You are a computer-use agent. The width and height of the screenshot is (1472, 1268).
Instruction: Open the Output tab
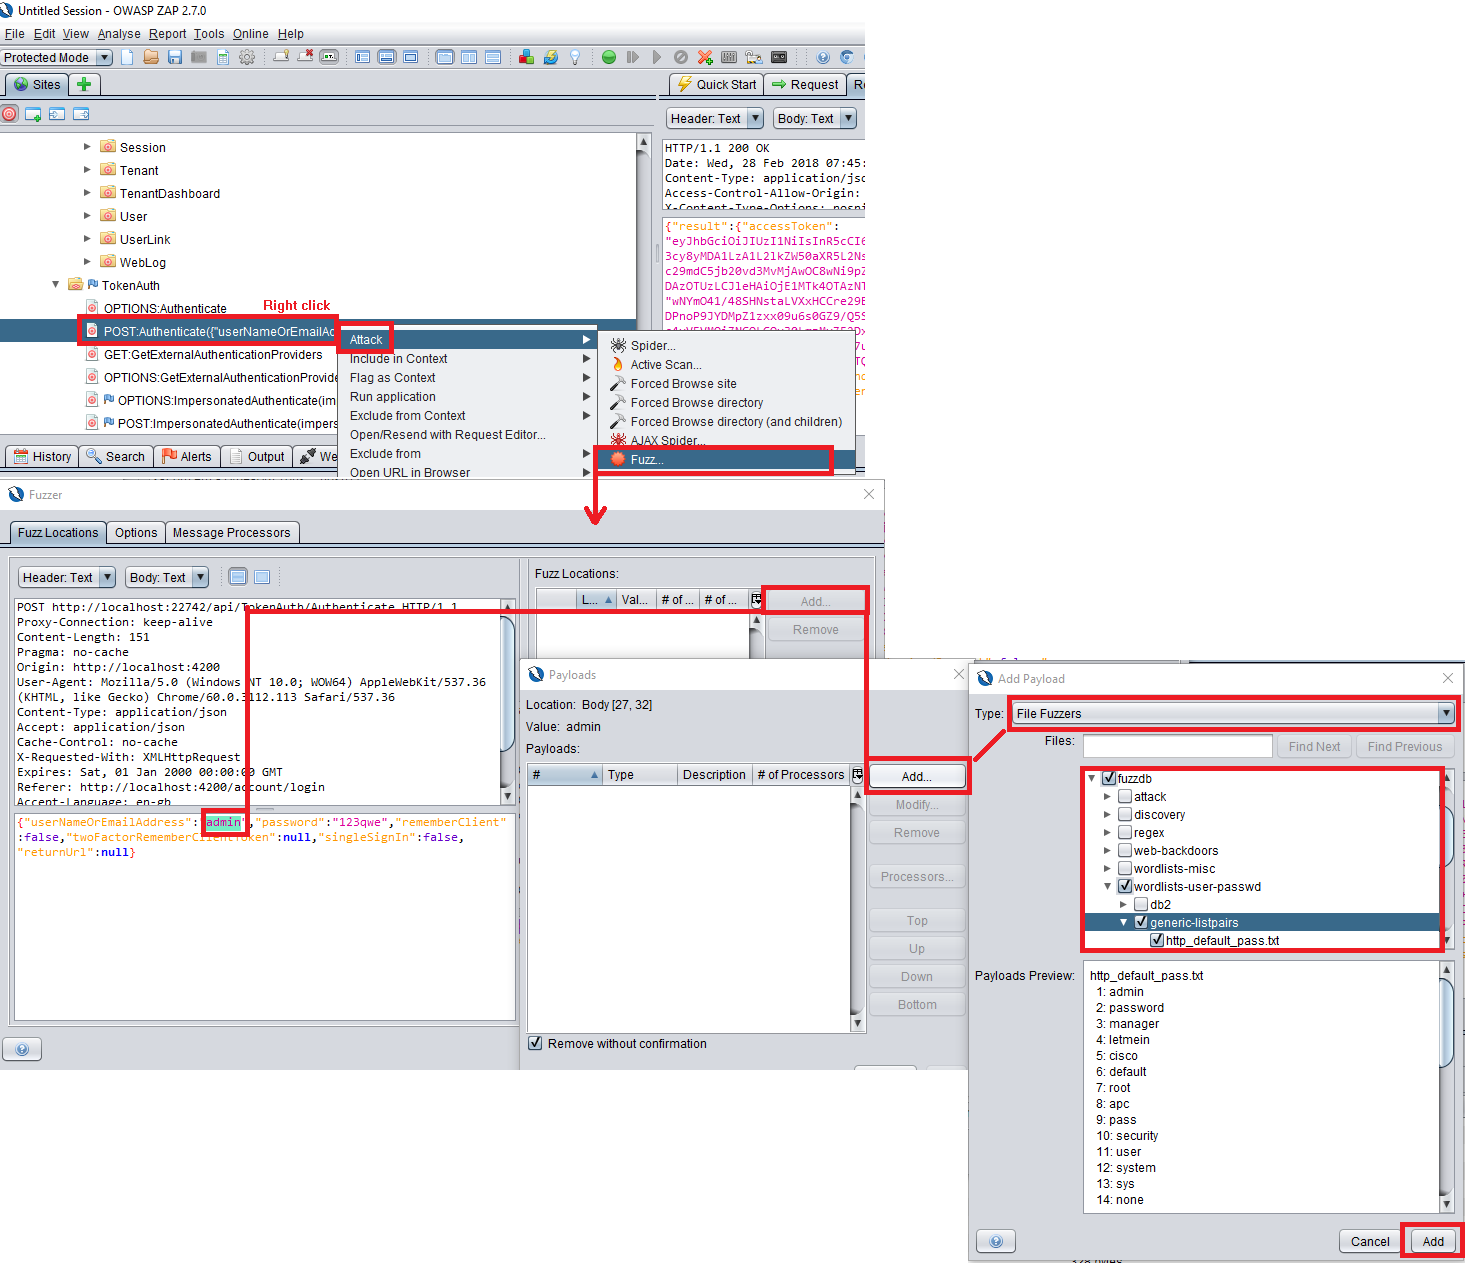257,456
